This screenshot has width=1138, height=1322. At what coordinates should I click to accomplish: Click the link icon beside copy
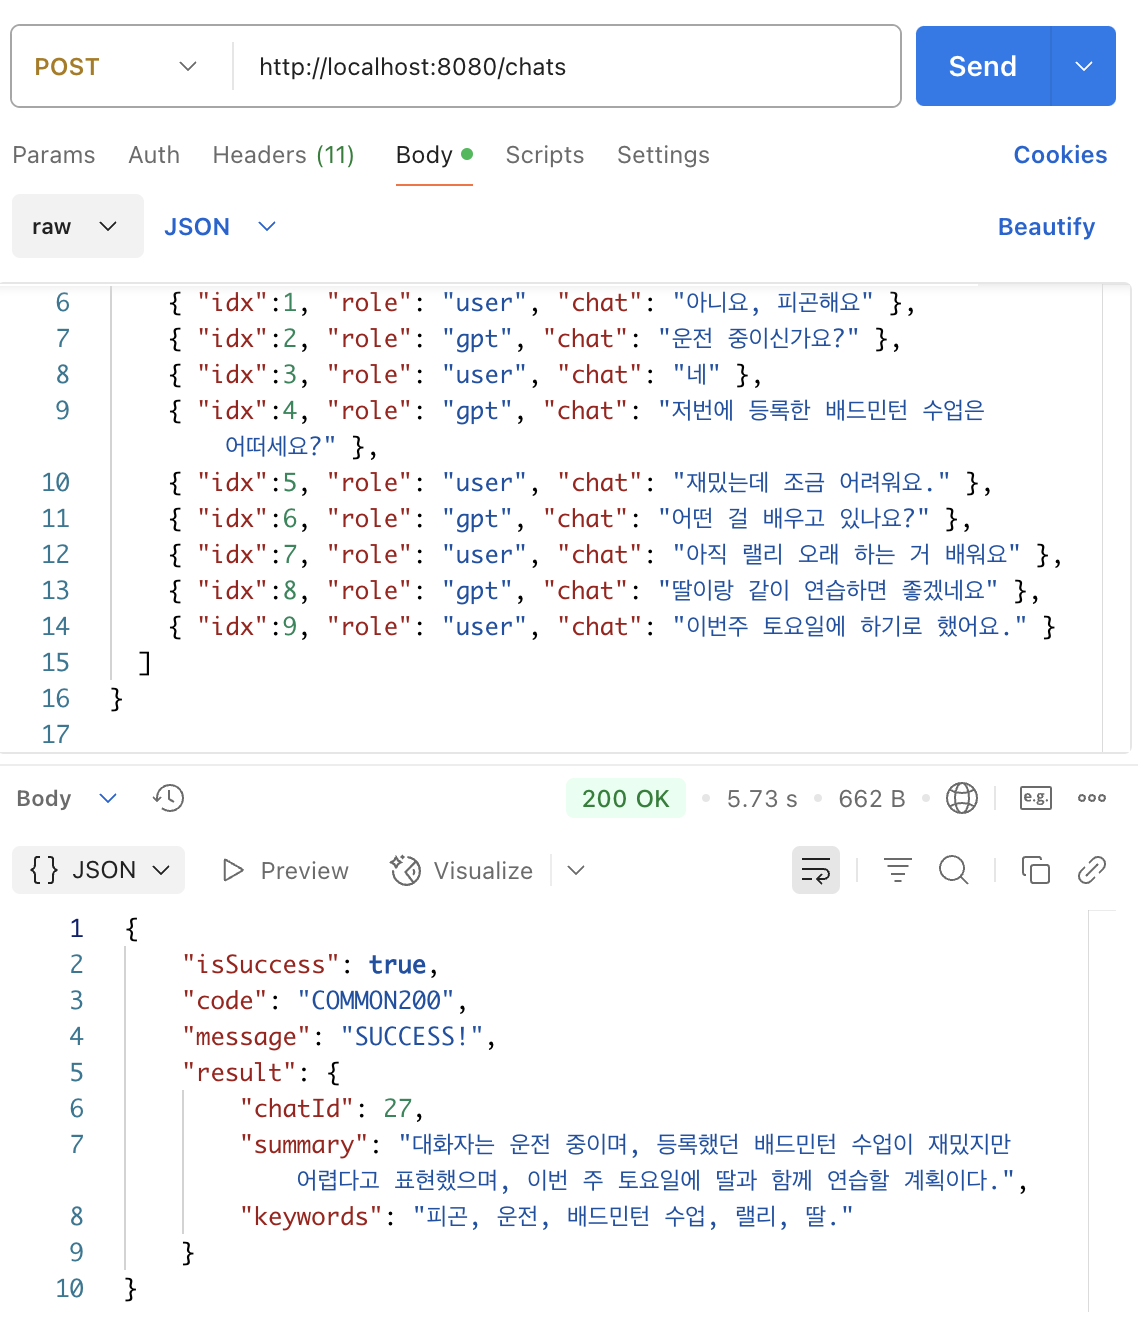pos(1092,870)
